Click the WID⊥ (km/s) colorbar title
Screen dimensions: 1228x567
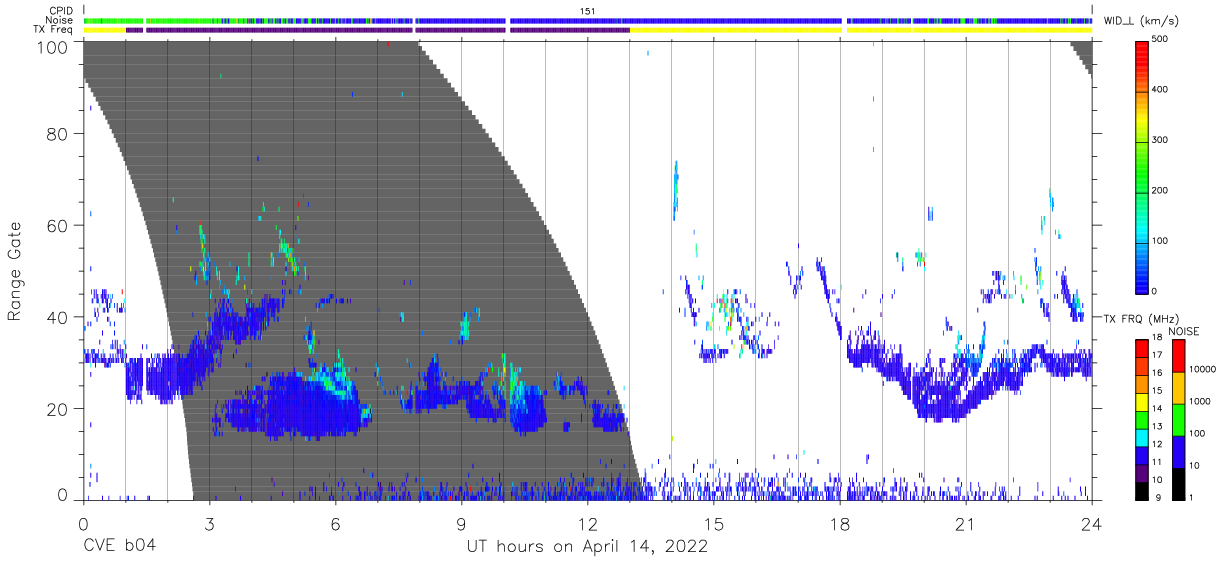1141,21
